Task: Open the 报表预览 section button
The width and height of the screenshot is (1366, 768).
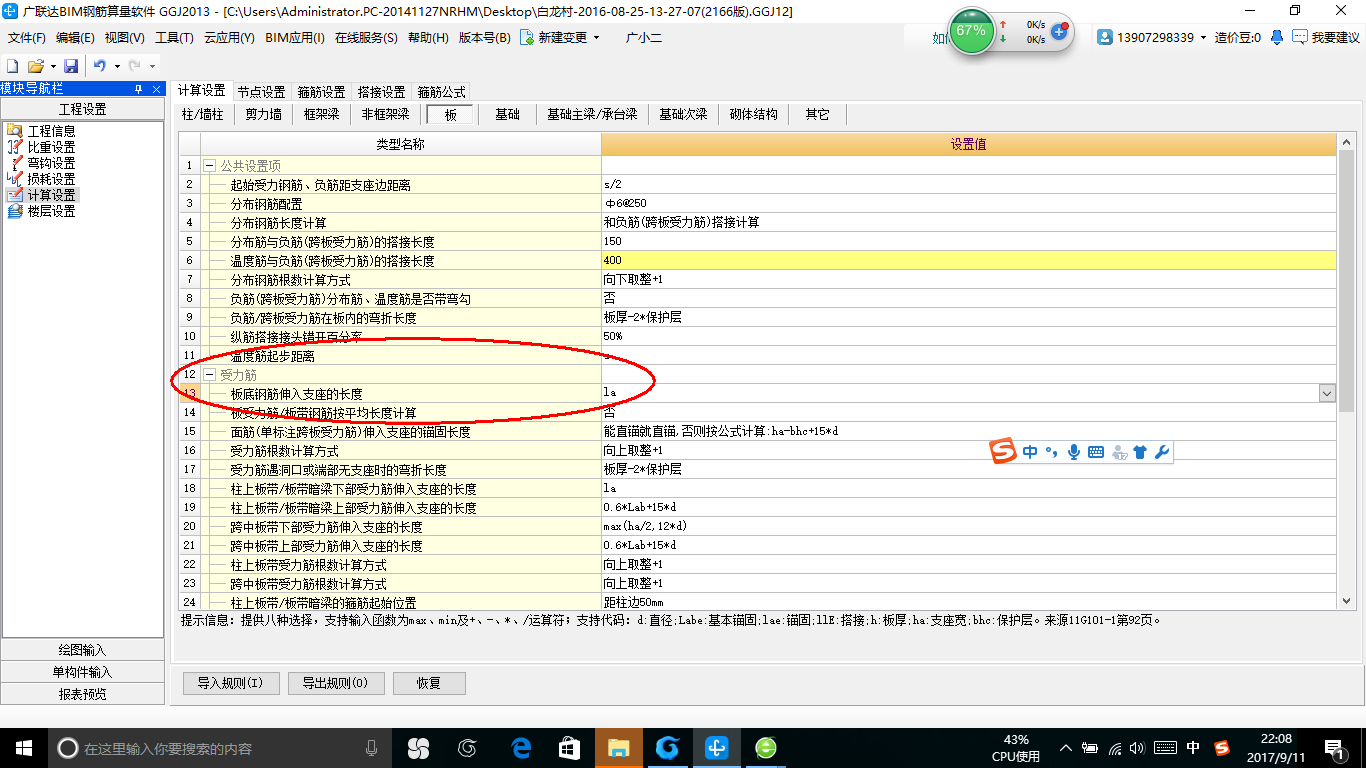Action: click(82, 694)
